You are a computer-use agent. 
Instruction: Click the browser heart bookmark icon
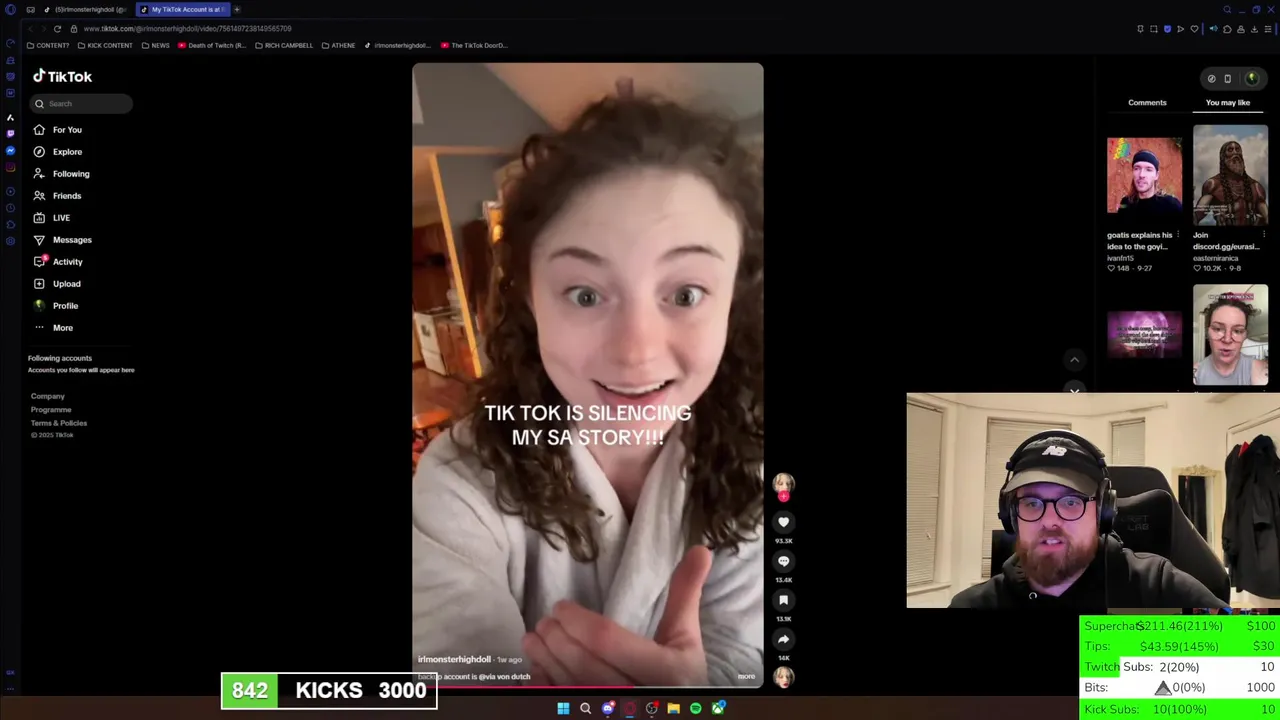click(x=1194, y=29)
